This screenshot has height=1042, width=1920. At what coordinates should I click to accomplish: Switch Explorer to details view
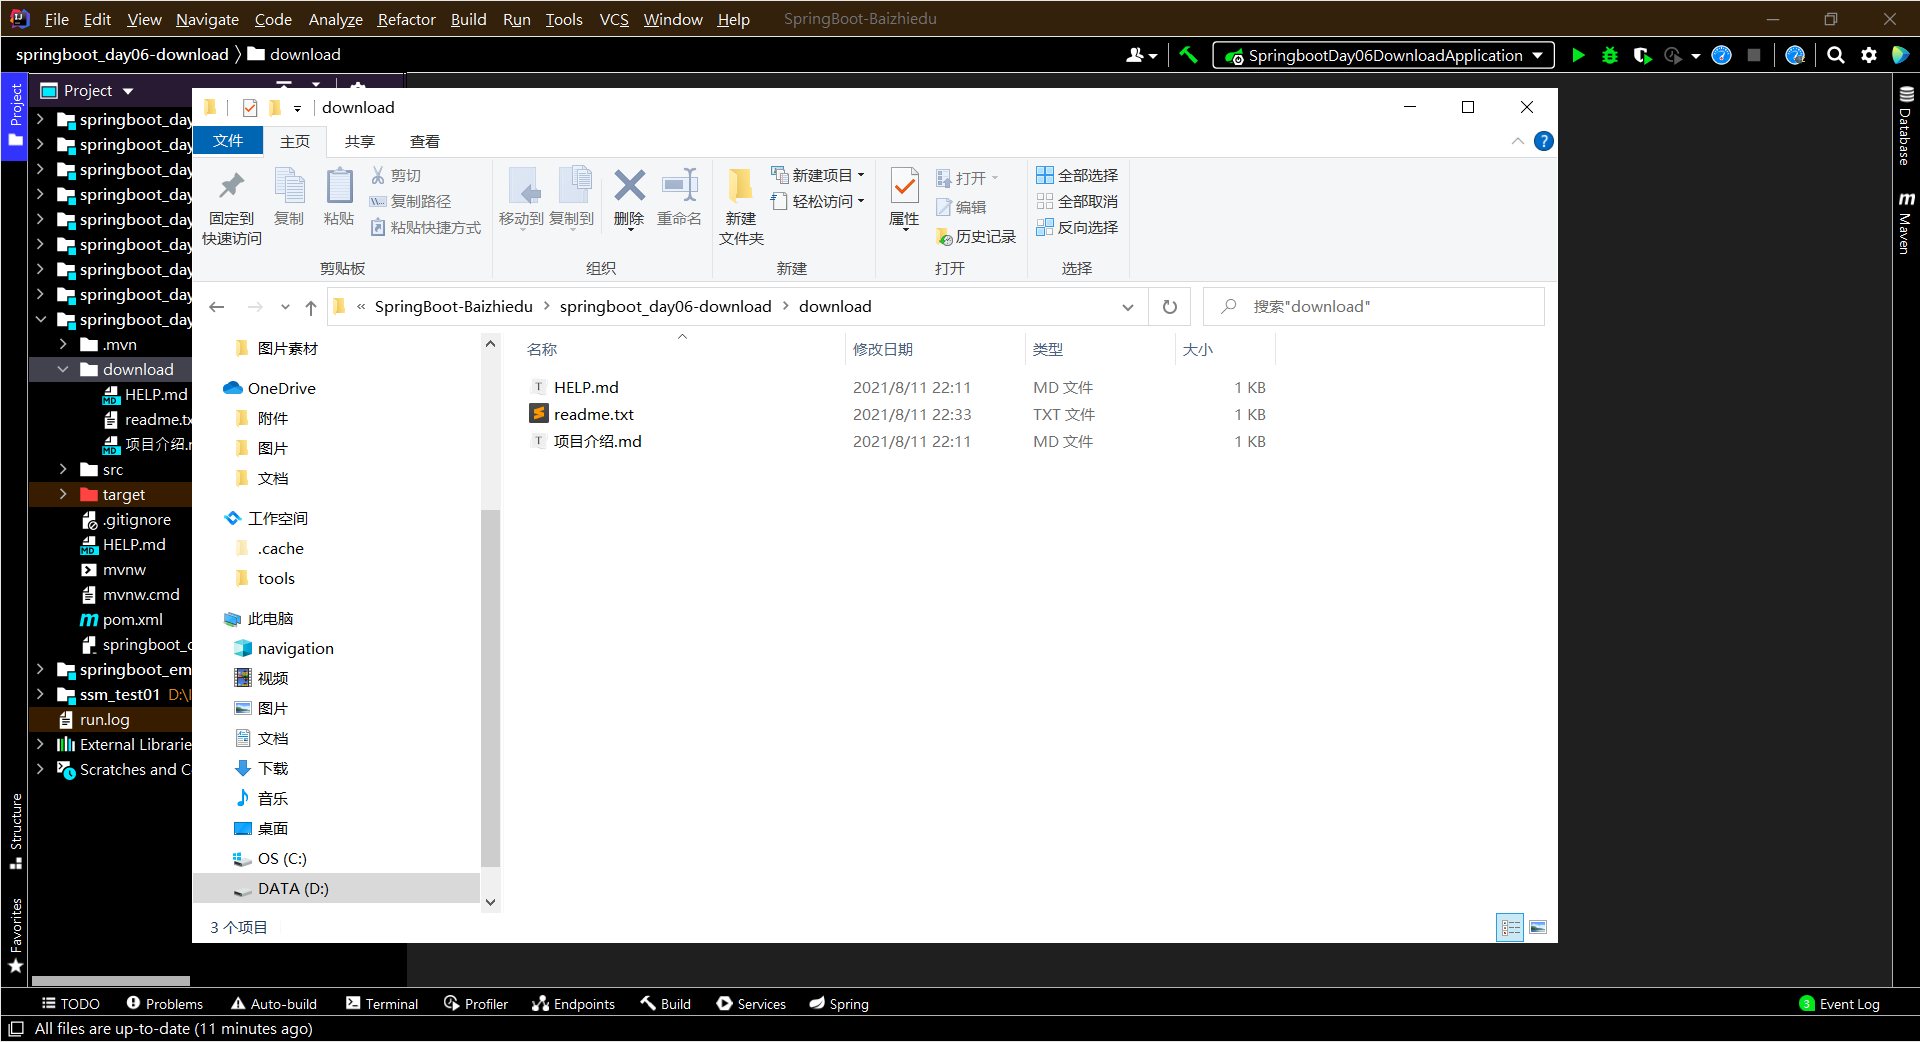tap(1511, 928)
